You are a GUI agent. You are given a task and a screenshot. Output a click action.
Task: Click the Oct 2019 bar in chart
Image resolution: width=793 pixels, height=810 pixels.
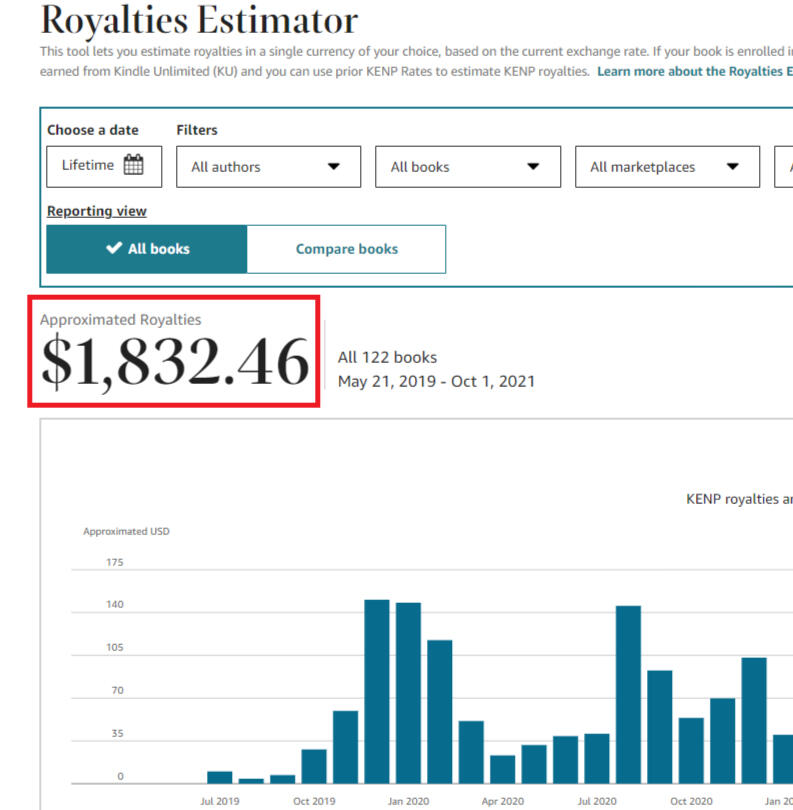[314, 766]
